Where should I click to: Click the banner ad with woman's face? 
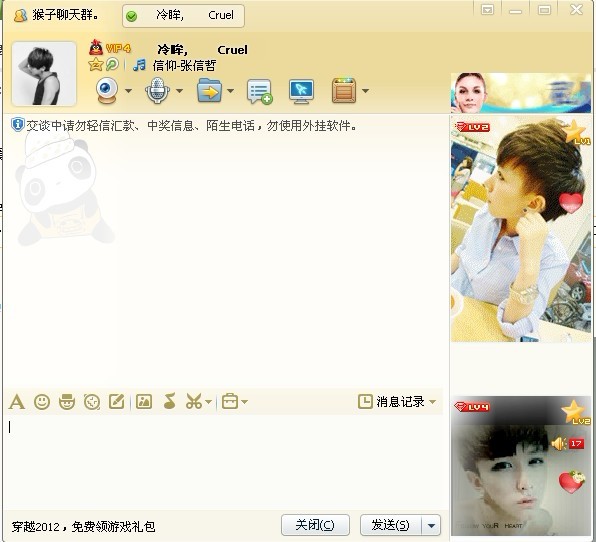[x=521, y=93]
